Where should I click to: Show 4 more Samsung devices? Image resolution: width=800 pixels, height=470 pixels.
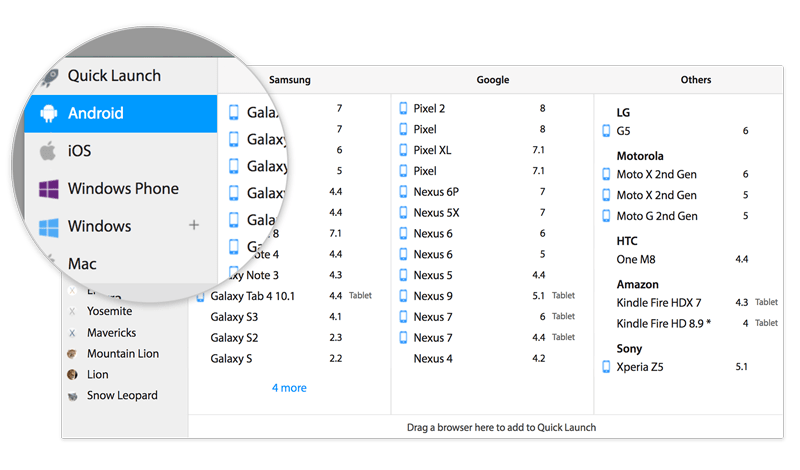289,387
